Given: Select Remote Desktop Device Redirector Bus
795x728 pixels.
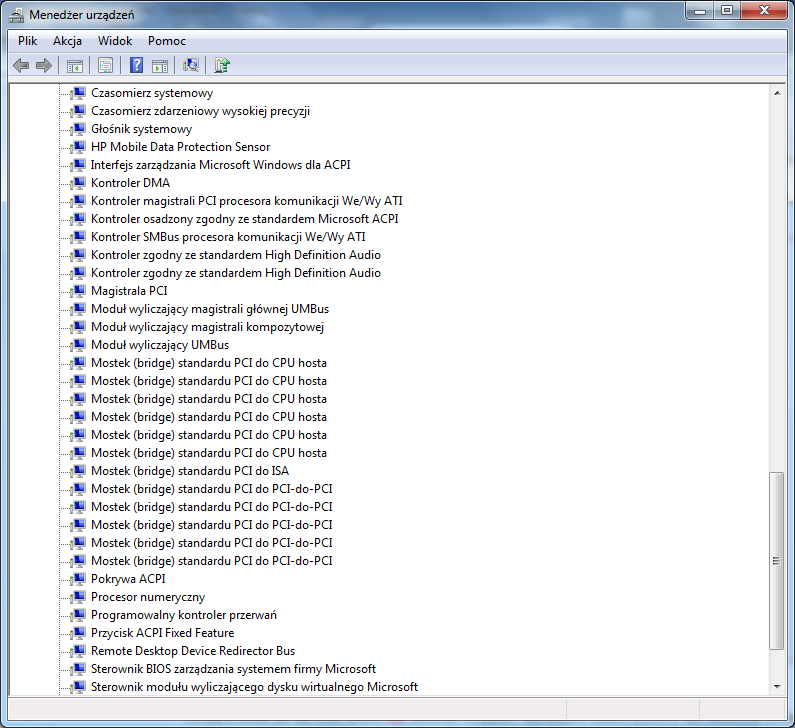Looking at the screenshot, I should click(x=193, y=651).
